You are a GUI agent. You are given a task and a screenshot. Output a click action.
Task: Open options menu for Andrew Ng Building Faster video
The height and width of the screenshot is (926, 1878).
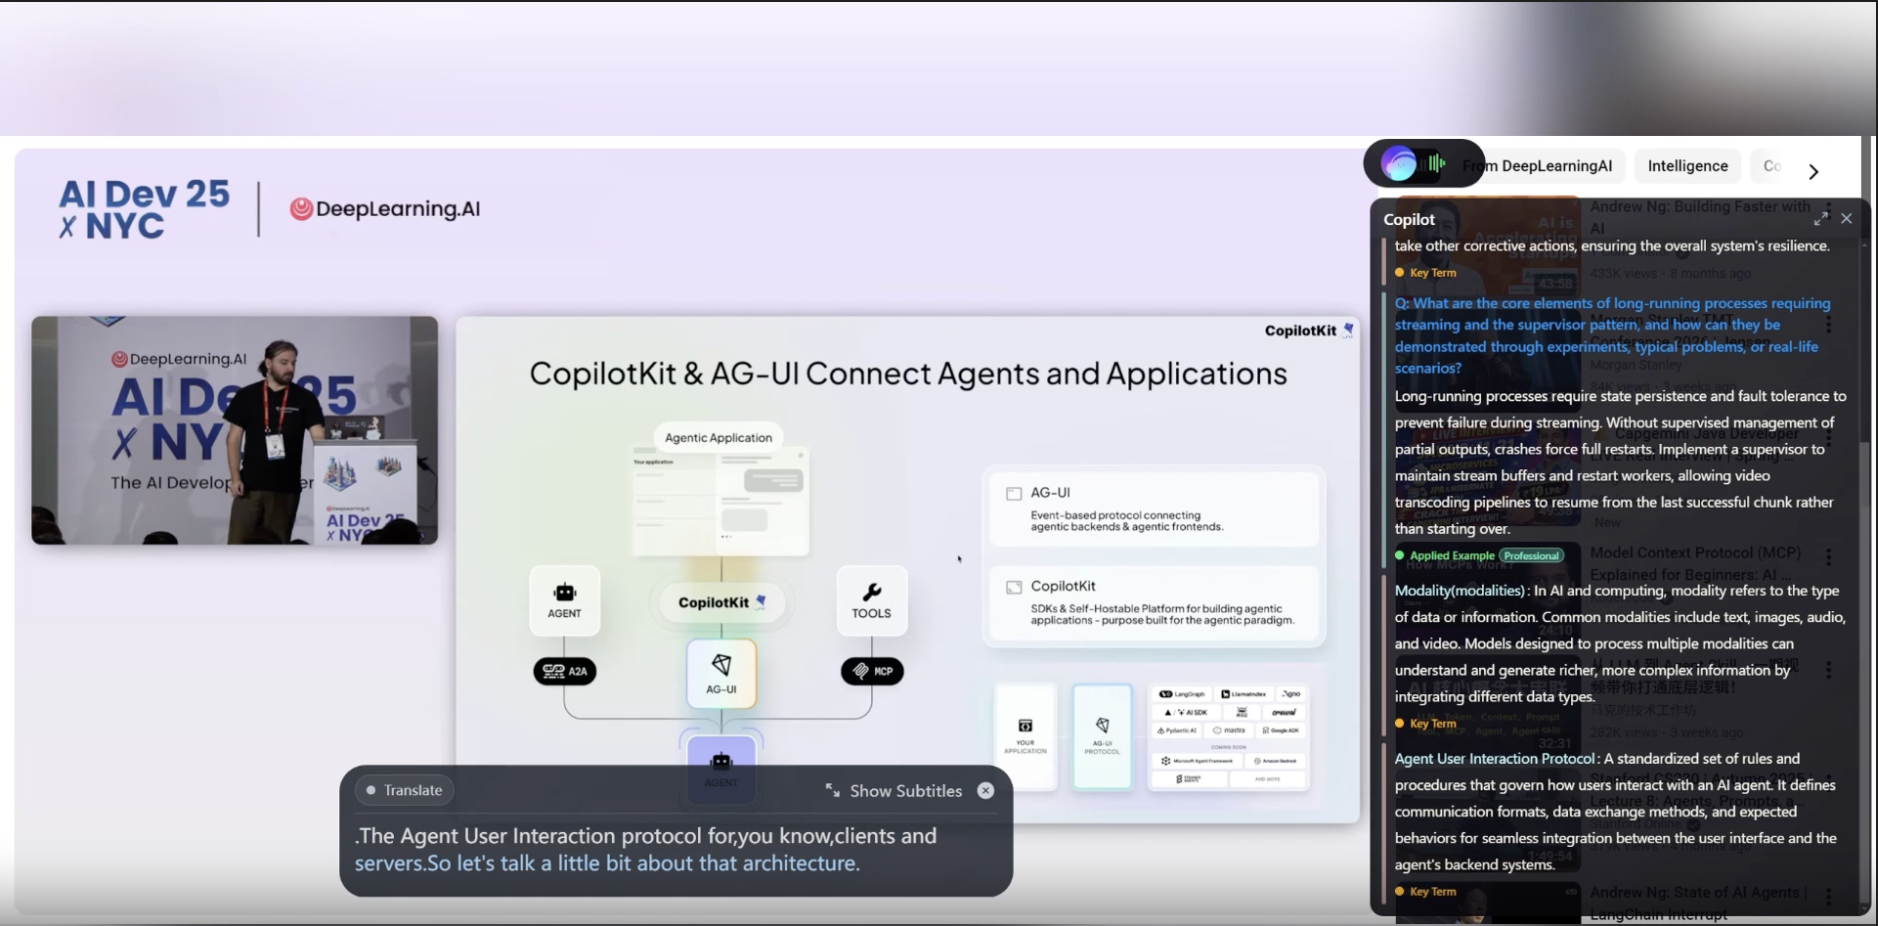(1829, 210)
